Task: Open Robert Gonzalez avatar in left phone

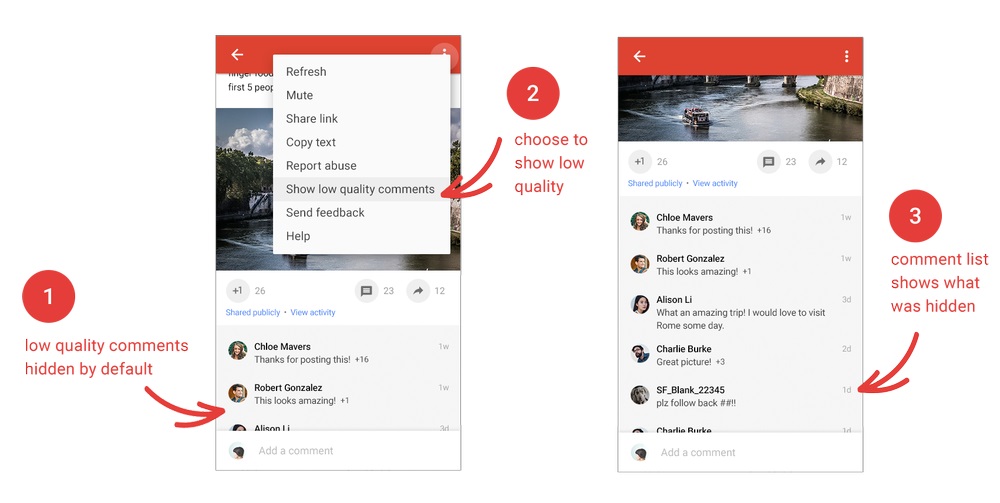Action: click(x=238, y=393)
